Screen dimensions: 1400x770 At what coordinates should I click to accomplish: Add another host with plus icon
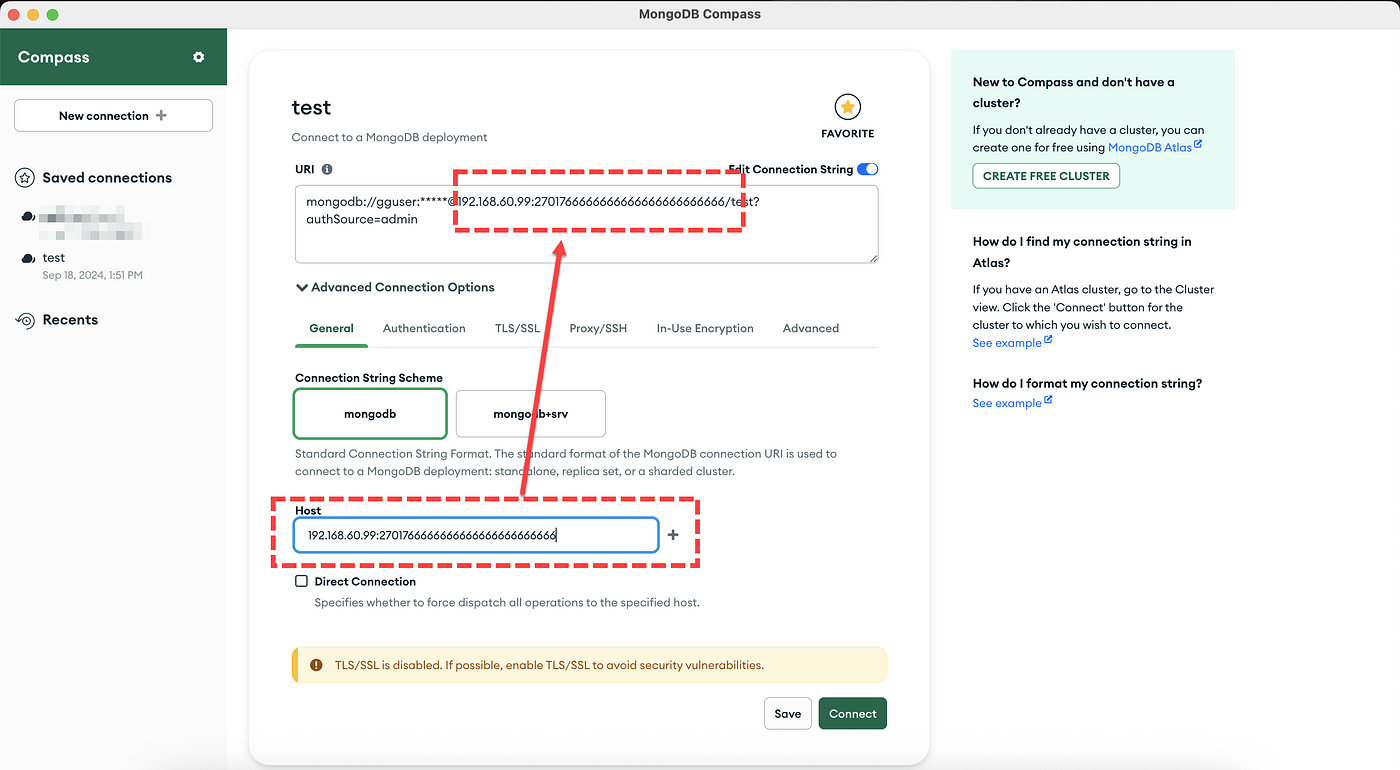(673, 535)
